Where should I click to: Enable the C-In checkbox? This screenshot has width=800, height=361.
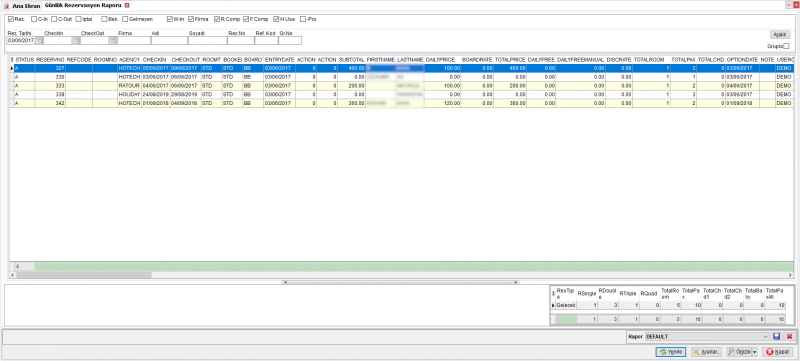(x=34, y=19)
